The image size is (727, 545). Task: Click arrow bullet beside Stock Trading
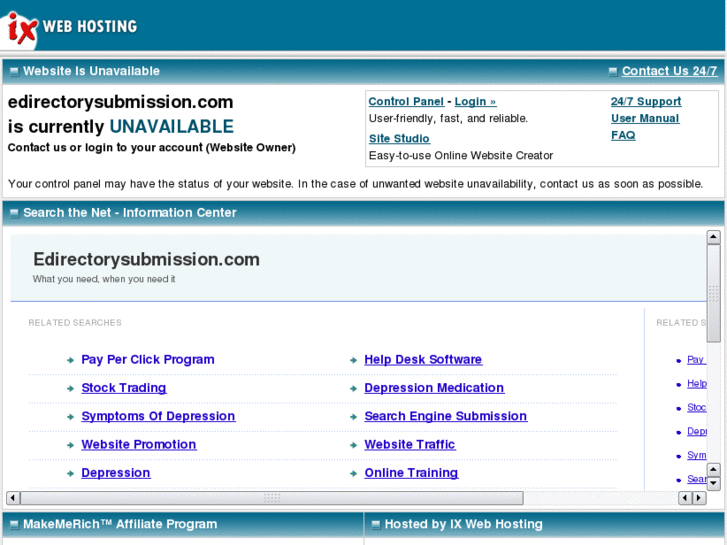pyautogui.click(x=70, y=388)
